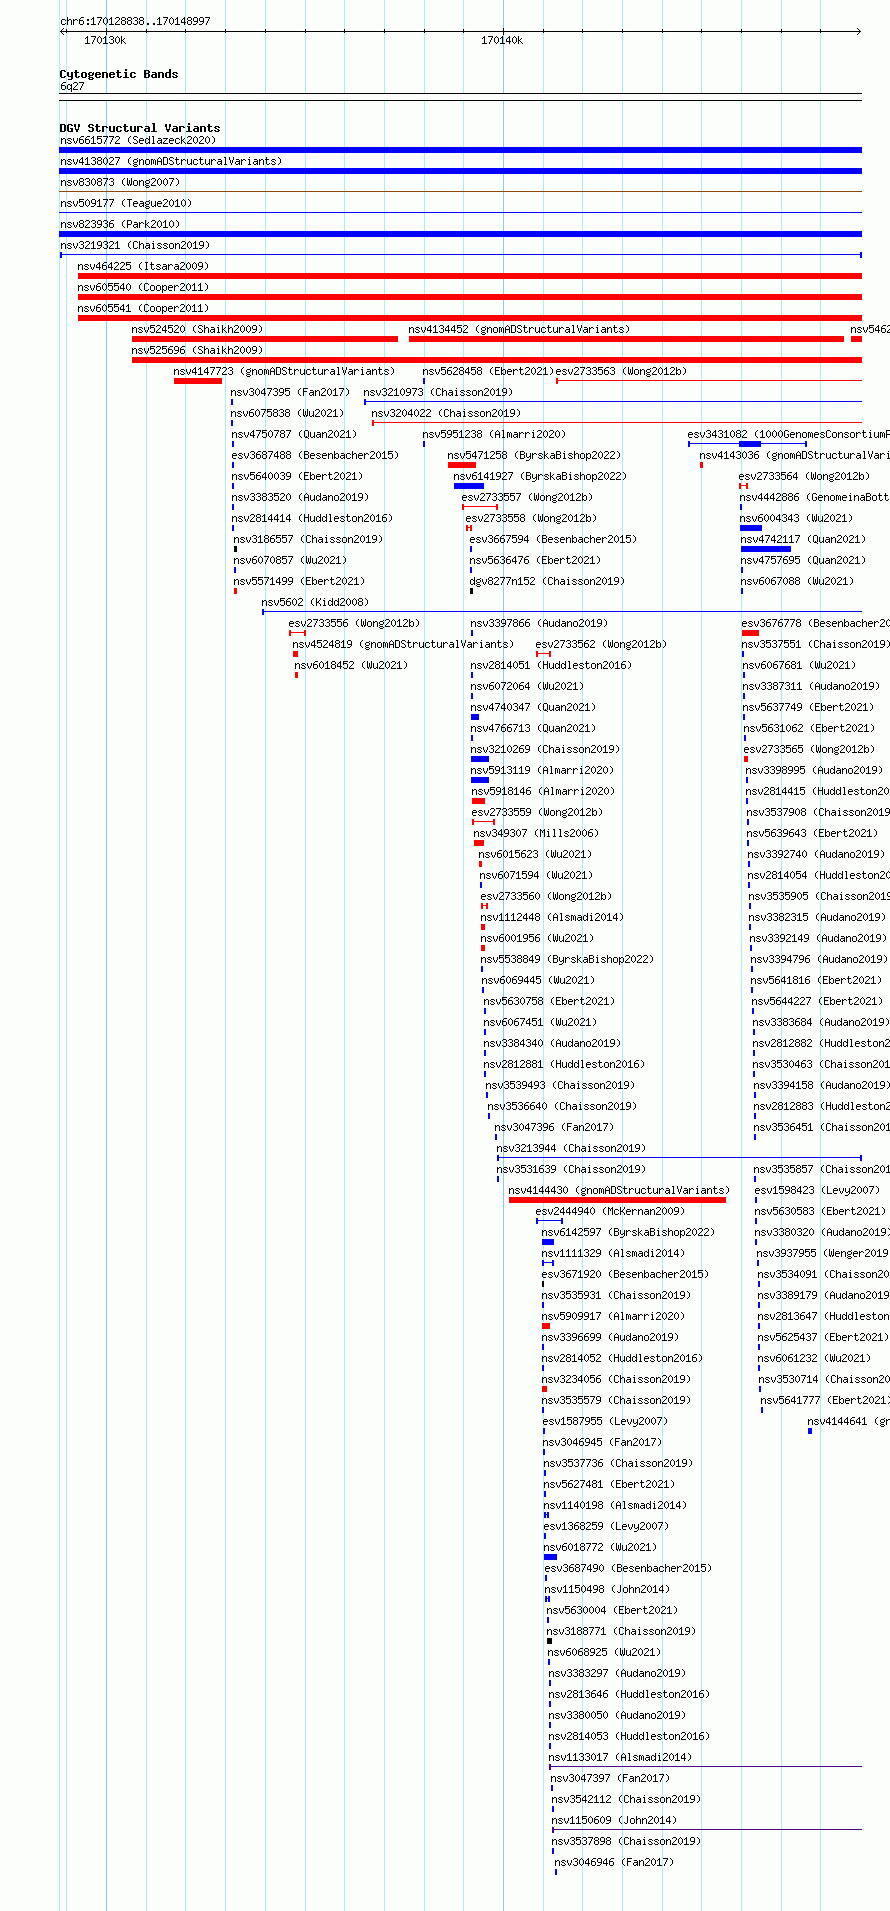Select esv2733564 (Wong2012b) label
This screenshot has height=1911, width=890.
click(805, 476)
